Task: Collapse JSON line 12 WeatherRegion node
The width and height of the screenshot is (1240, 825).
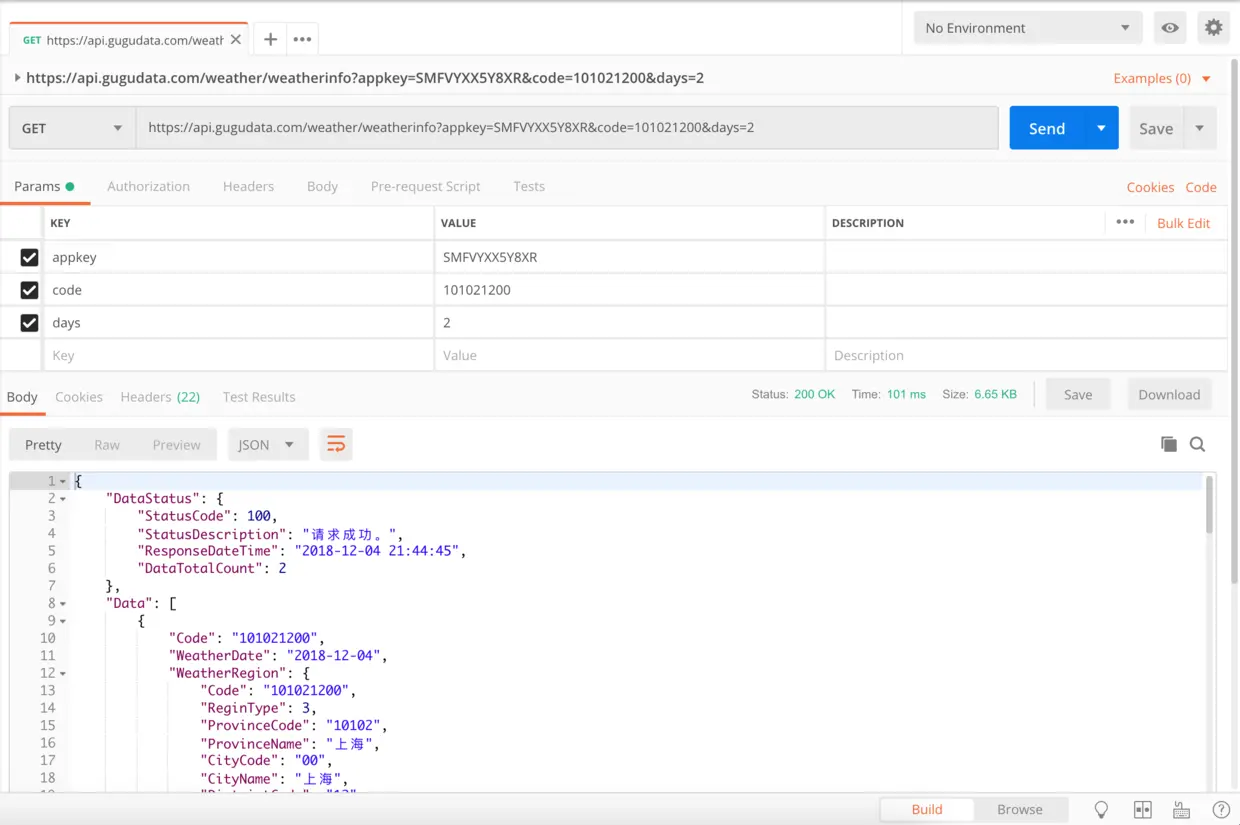Action: pos(63,673)
